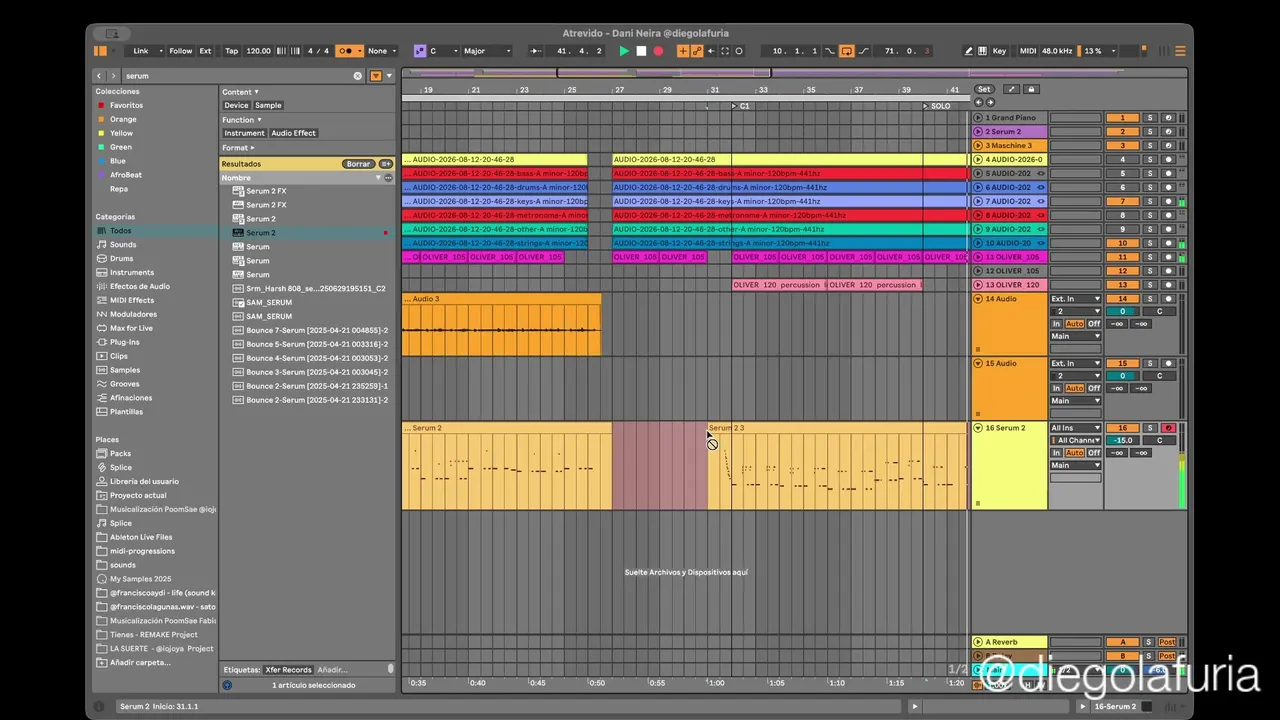Start playback with the green Play button
The height and width of the screenshot is (720, 1280).
[x=624, y=51]
